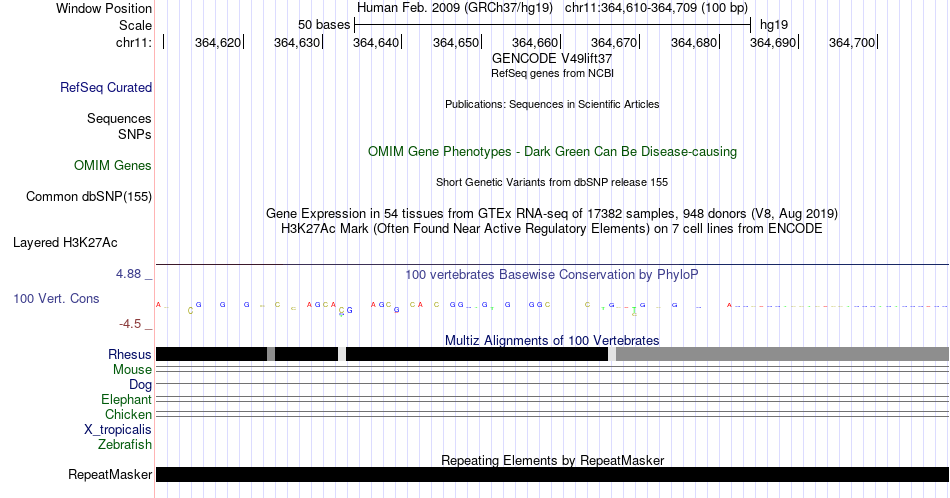The height and width of the screenshot is (498, 950).
Task: Click the Dog species label
Action: point(141,385)
